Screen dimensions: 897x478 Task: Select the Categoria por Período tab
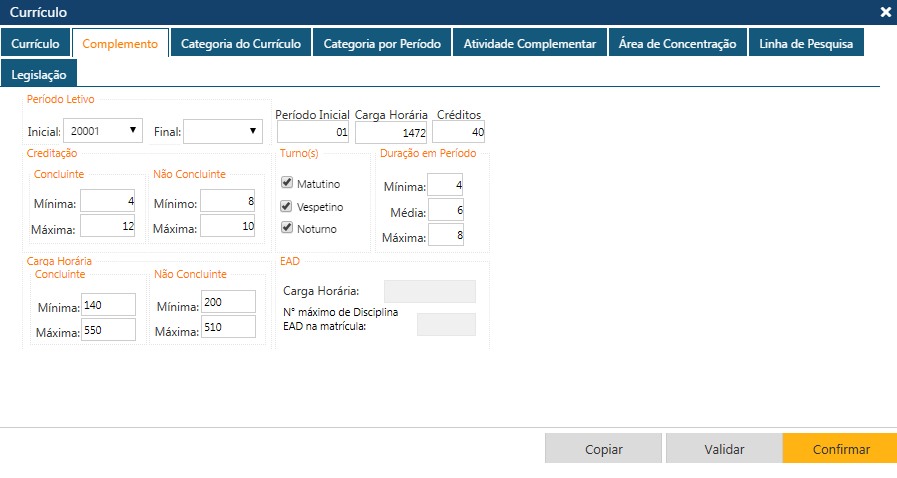(x=382, y=44)
